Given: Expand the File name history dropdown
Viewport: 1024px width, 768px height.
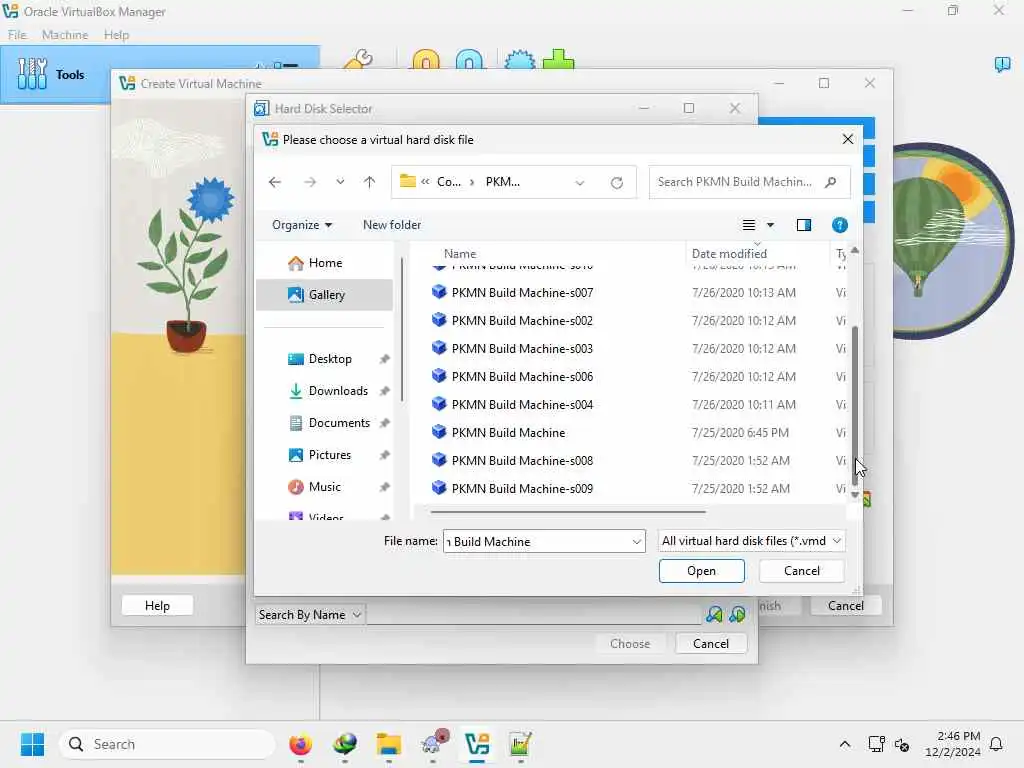Looking at the screenshot, I should [636, 541].
